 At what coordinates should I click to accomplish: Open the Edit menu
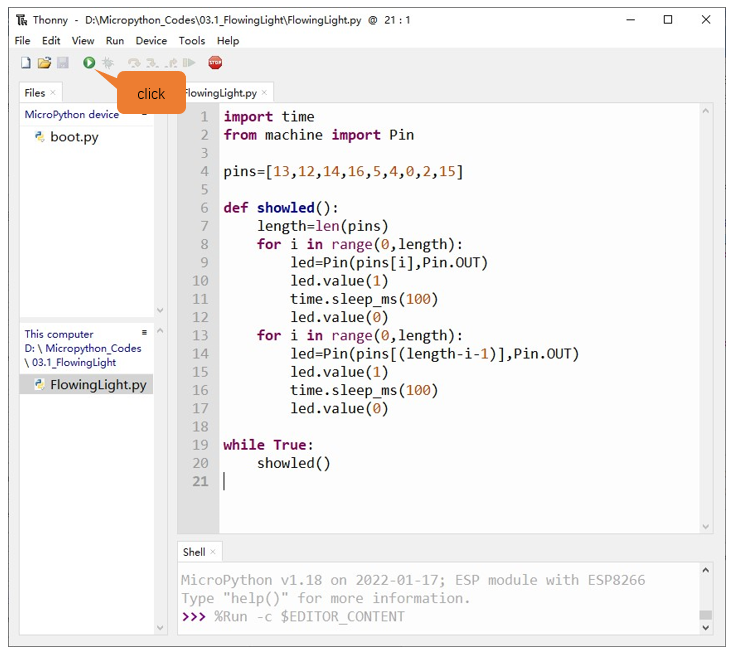point(51,41)
